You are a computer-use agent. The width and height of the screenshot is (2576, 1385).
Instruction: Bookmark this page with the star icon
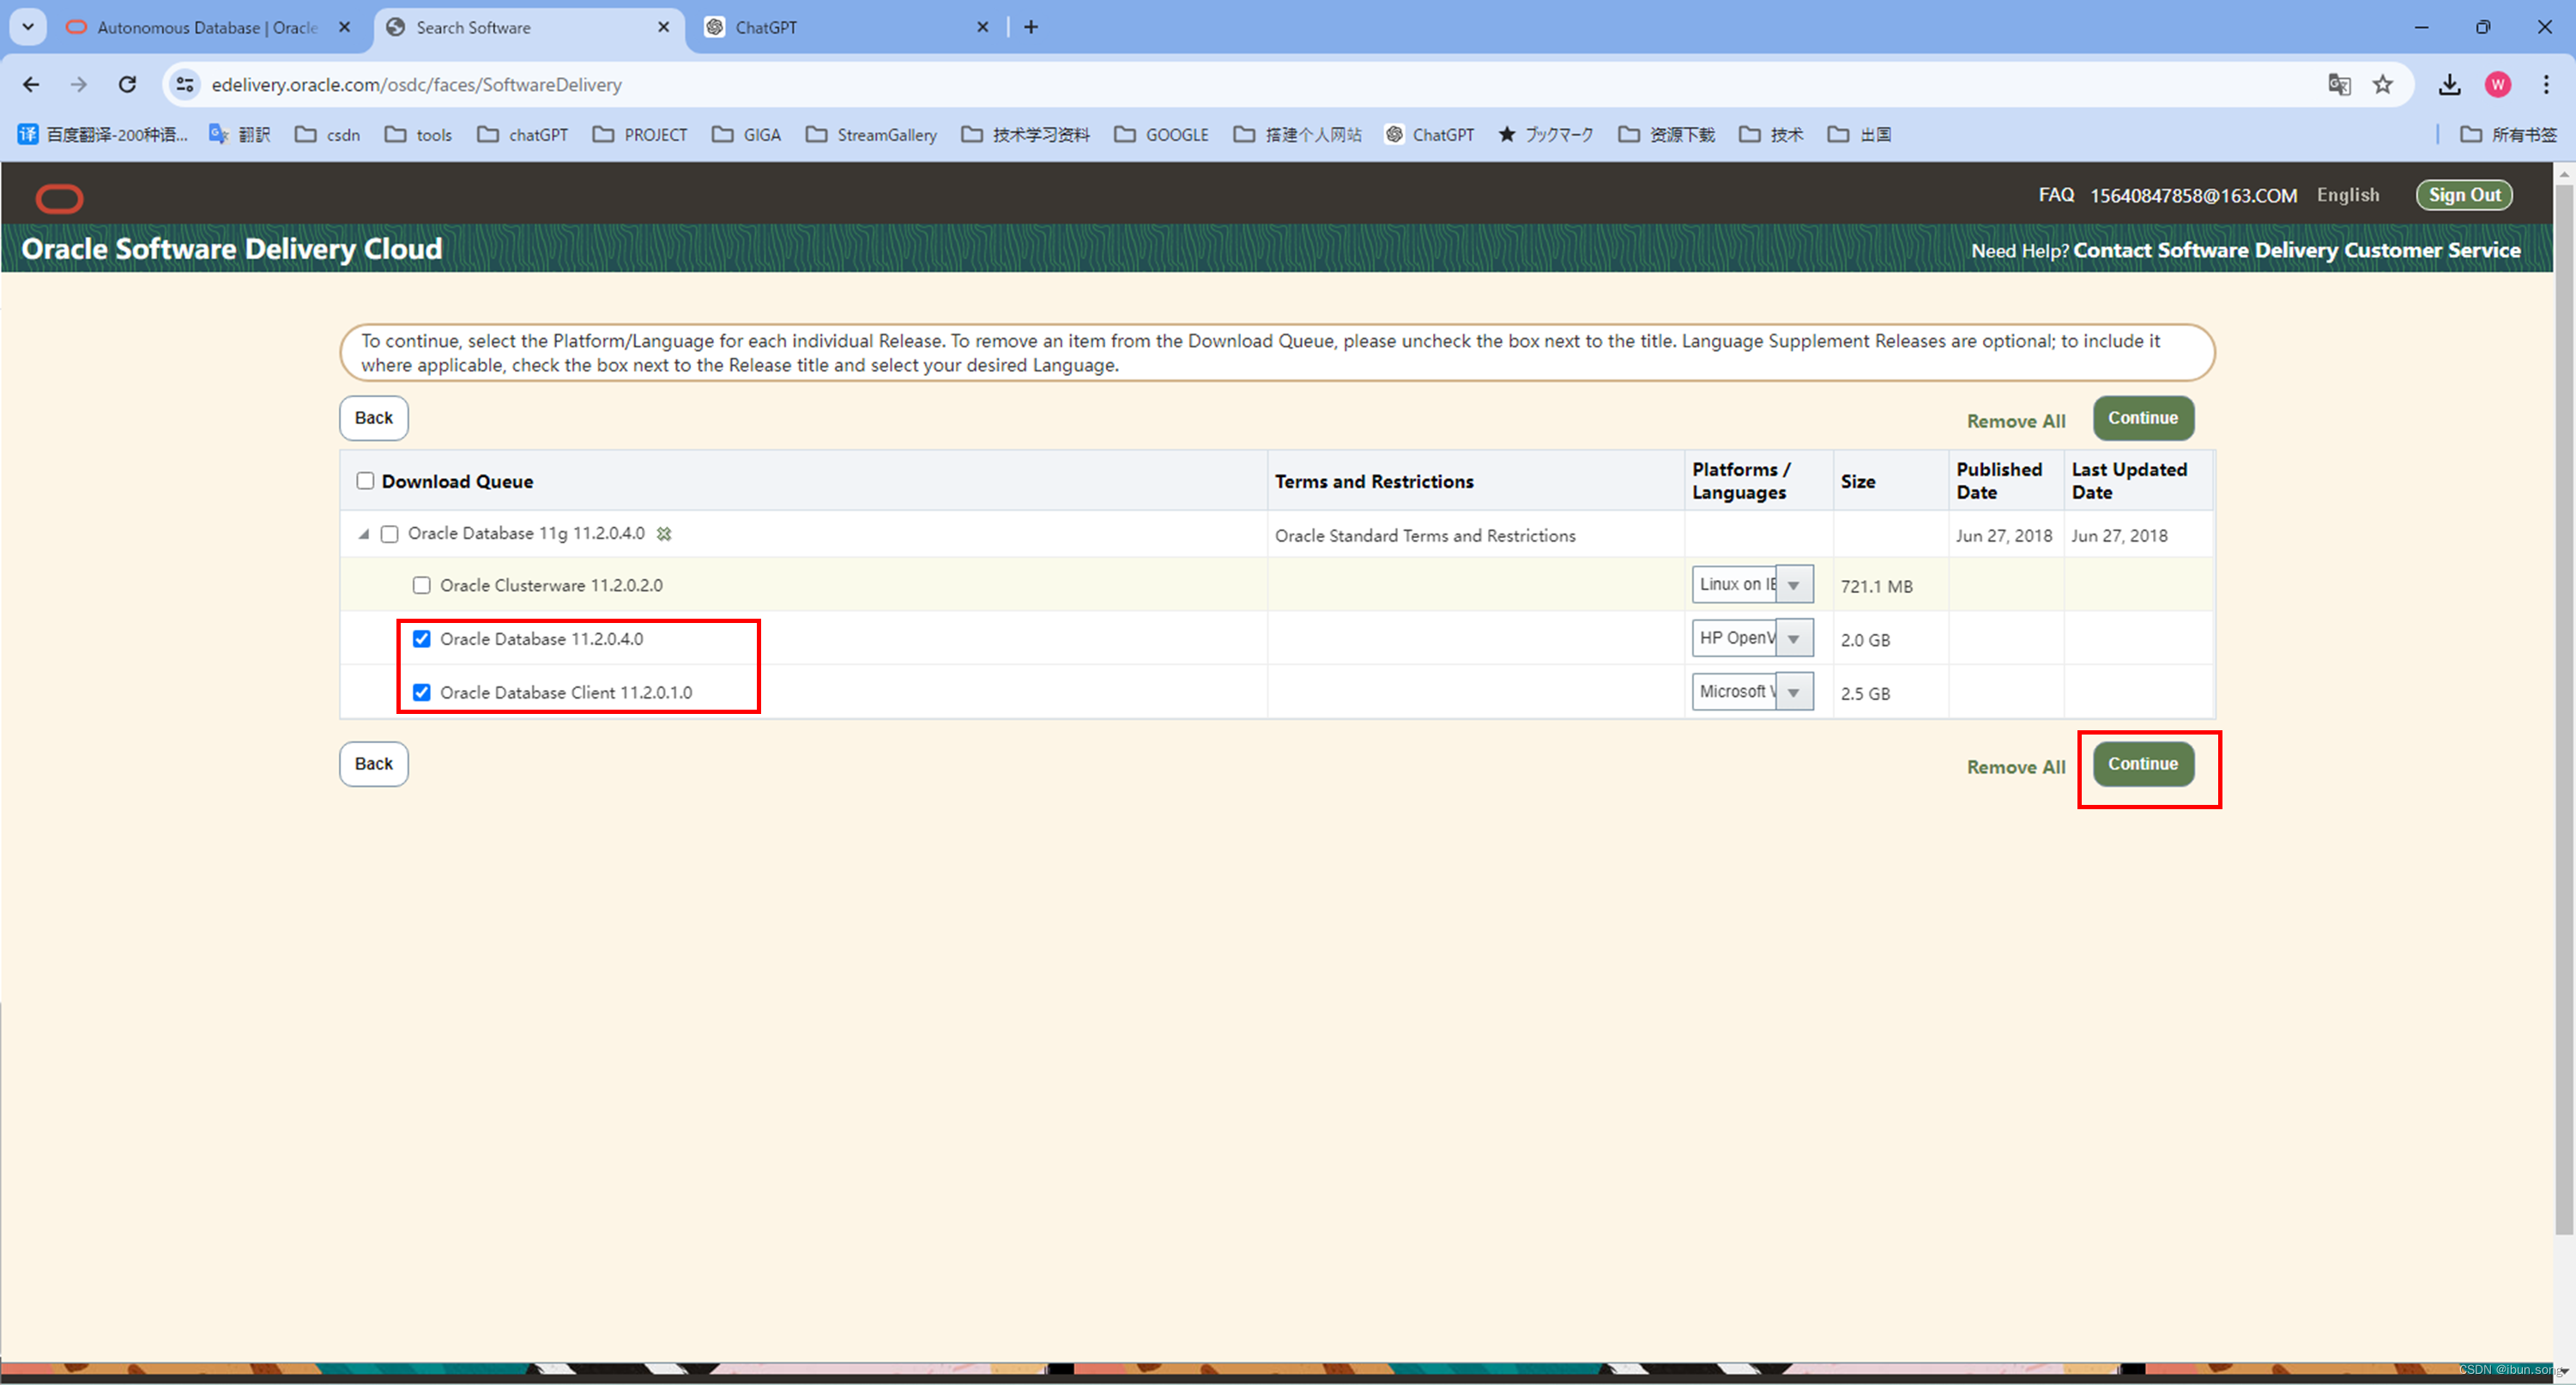tap(2383, 85)
